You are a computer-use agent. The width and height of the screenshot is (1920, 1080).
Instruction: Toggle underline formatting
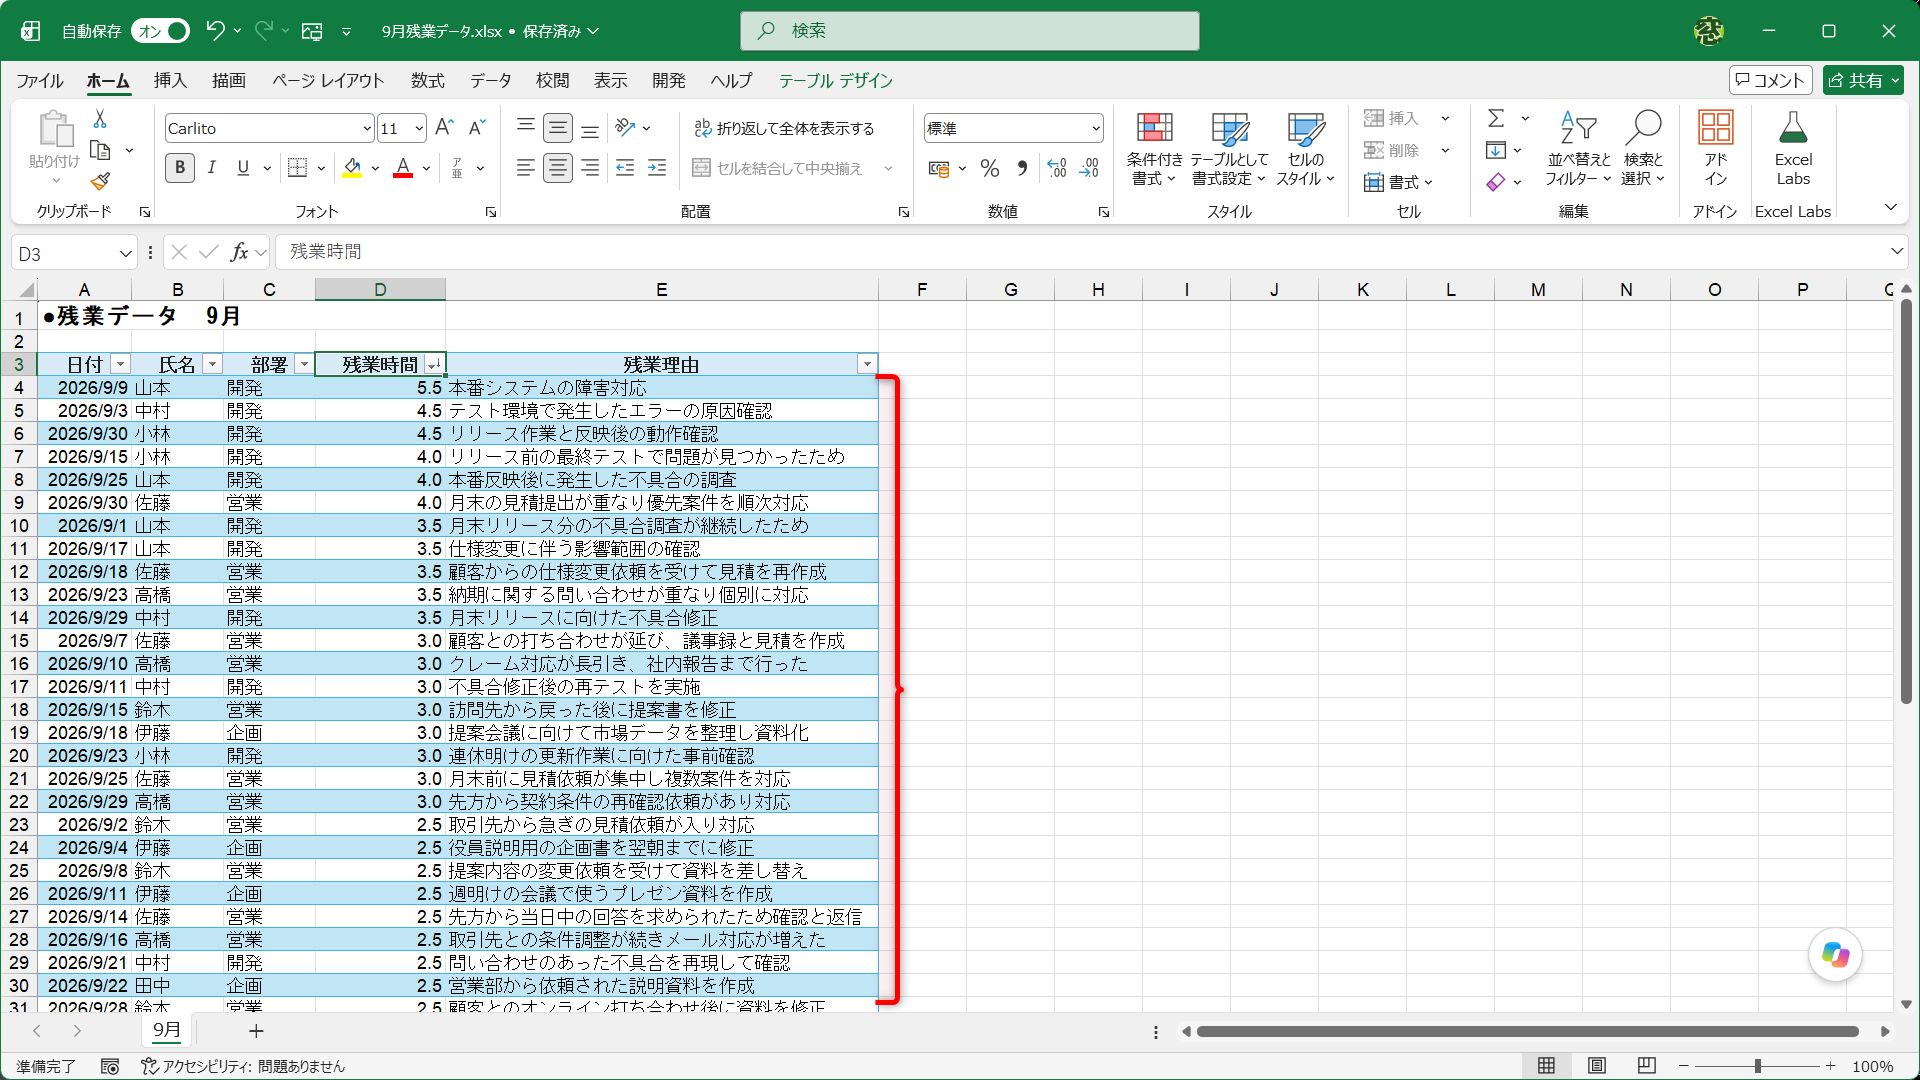tap(243, 168)
